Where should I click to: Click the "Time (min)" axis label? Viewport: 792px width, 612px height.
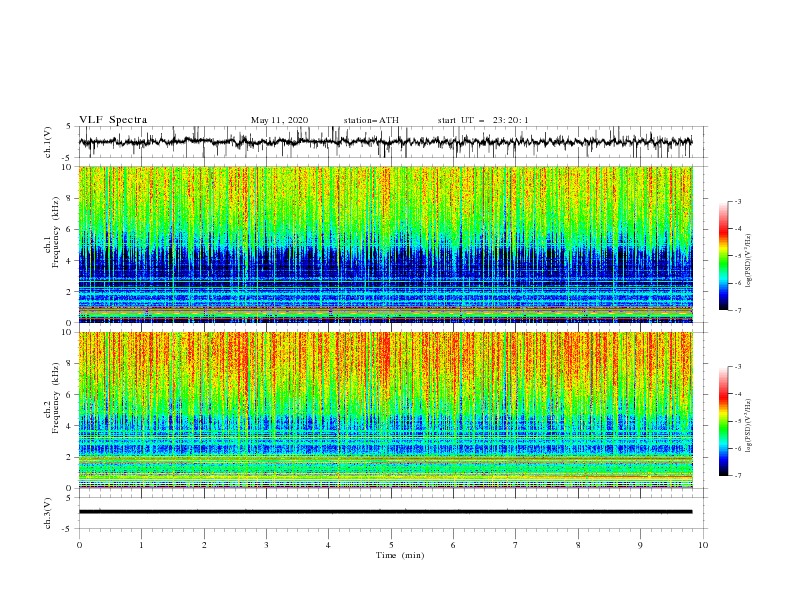(x=400, y=555)
